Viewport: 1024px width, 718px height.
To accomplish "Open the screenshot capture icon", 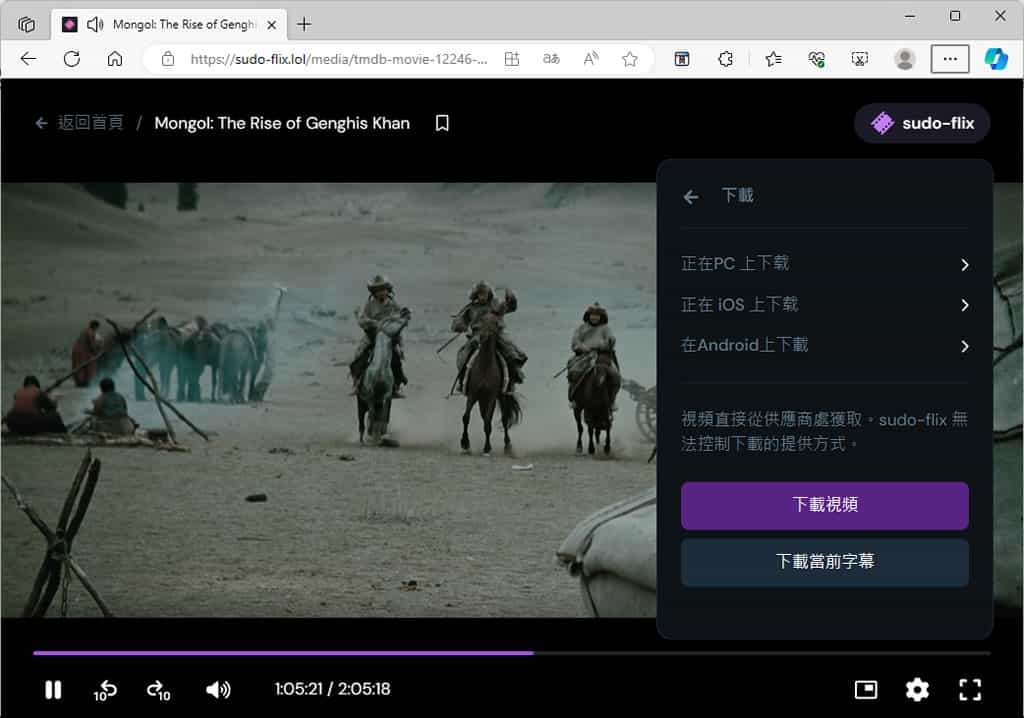I will point(860,59).
